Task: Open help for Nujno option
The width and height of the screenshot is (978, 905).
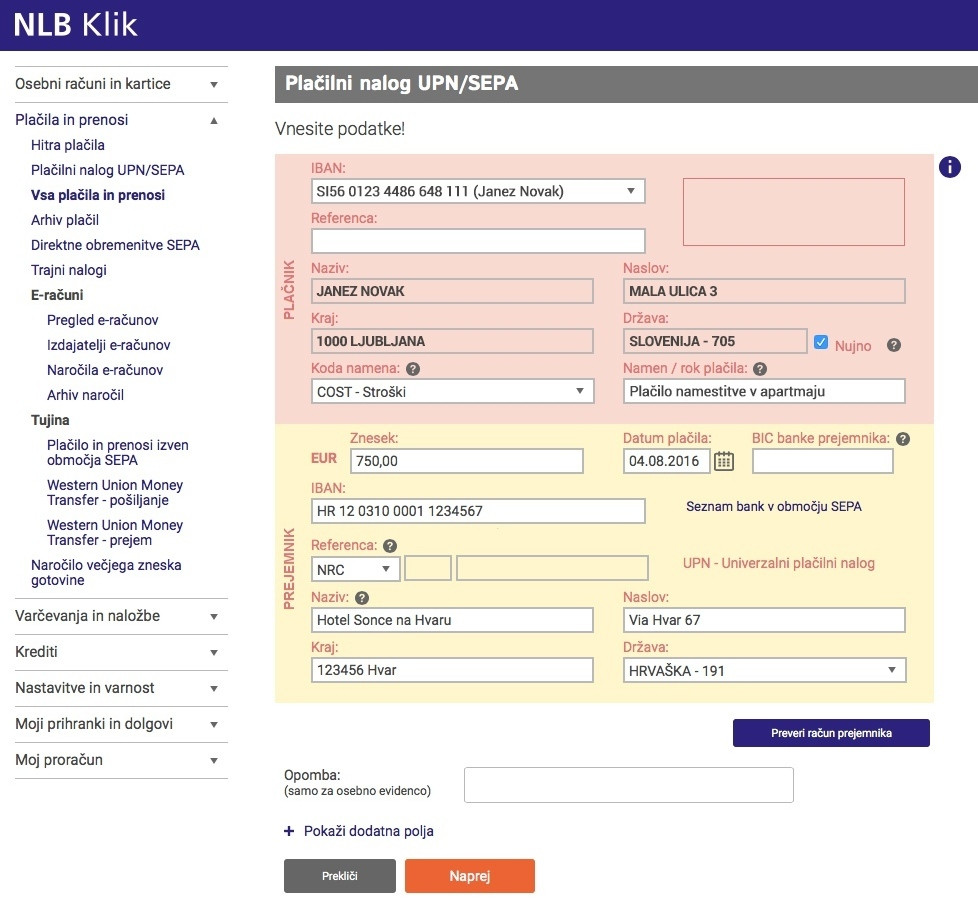Action: point(893,345)
